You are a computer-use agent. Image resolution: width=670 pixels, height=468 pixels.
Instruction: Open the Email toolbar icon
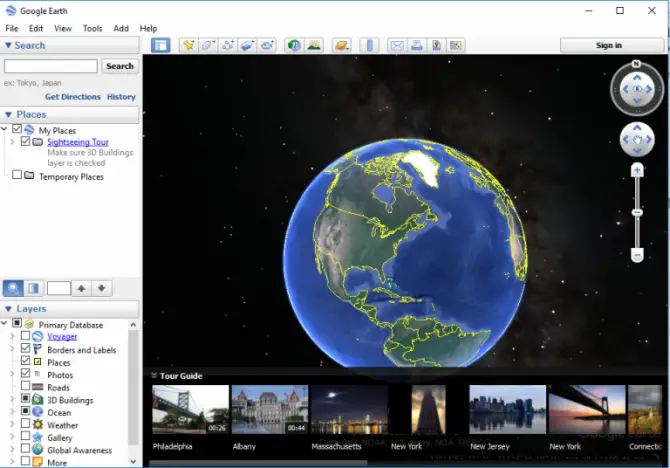[x=397, y=45]
